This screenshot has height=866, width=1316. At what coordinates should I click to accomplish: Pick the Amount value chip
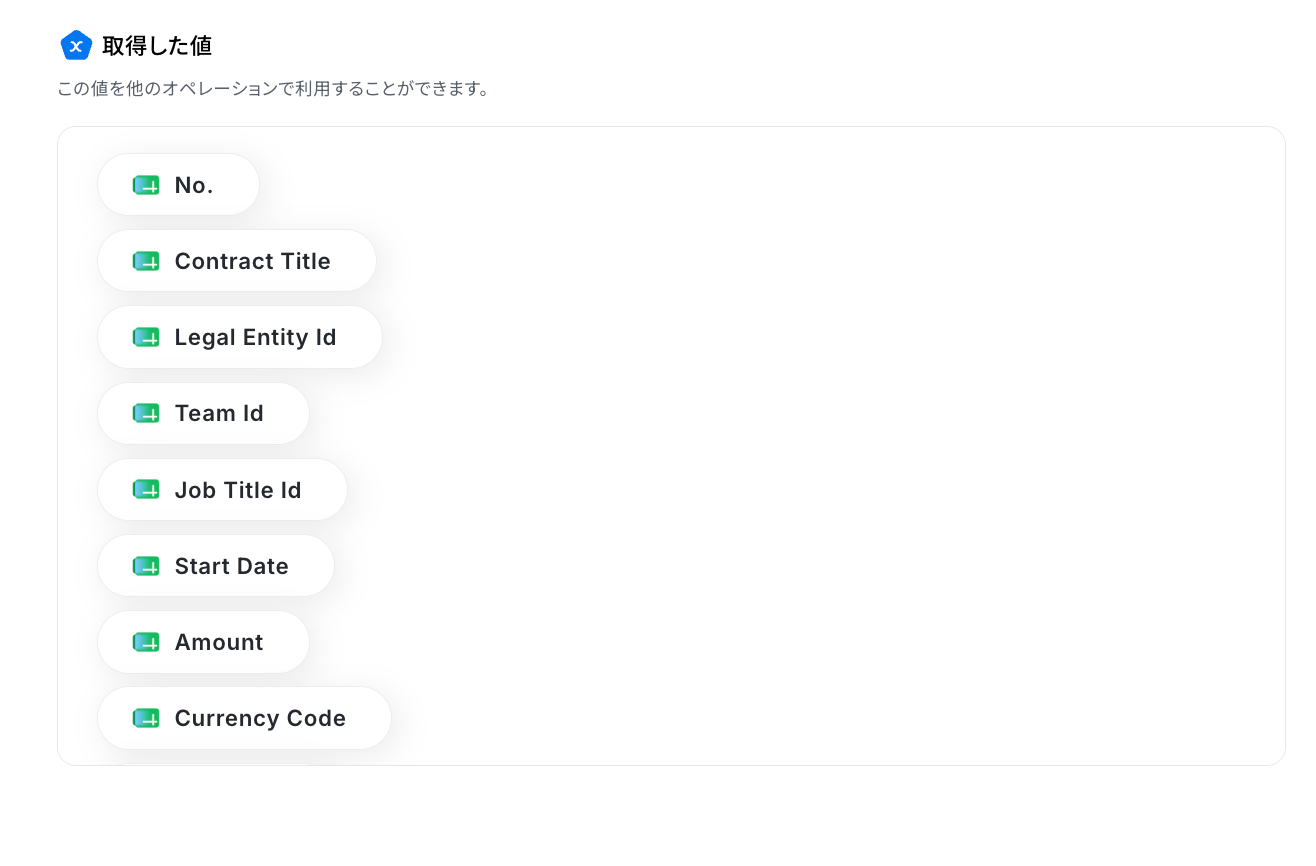[203, 642]
